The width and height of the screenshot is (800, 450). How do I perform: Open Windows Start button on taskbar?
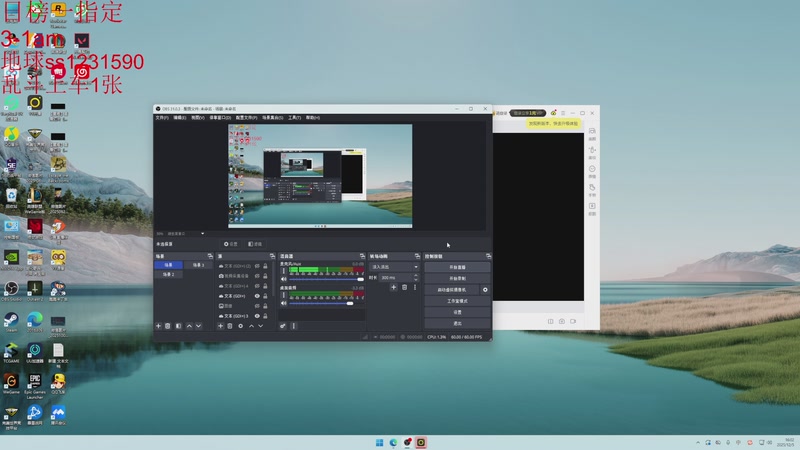point(379,442)
